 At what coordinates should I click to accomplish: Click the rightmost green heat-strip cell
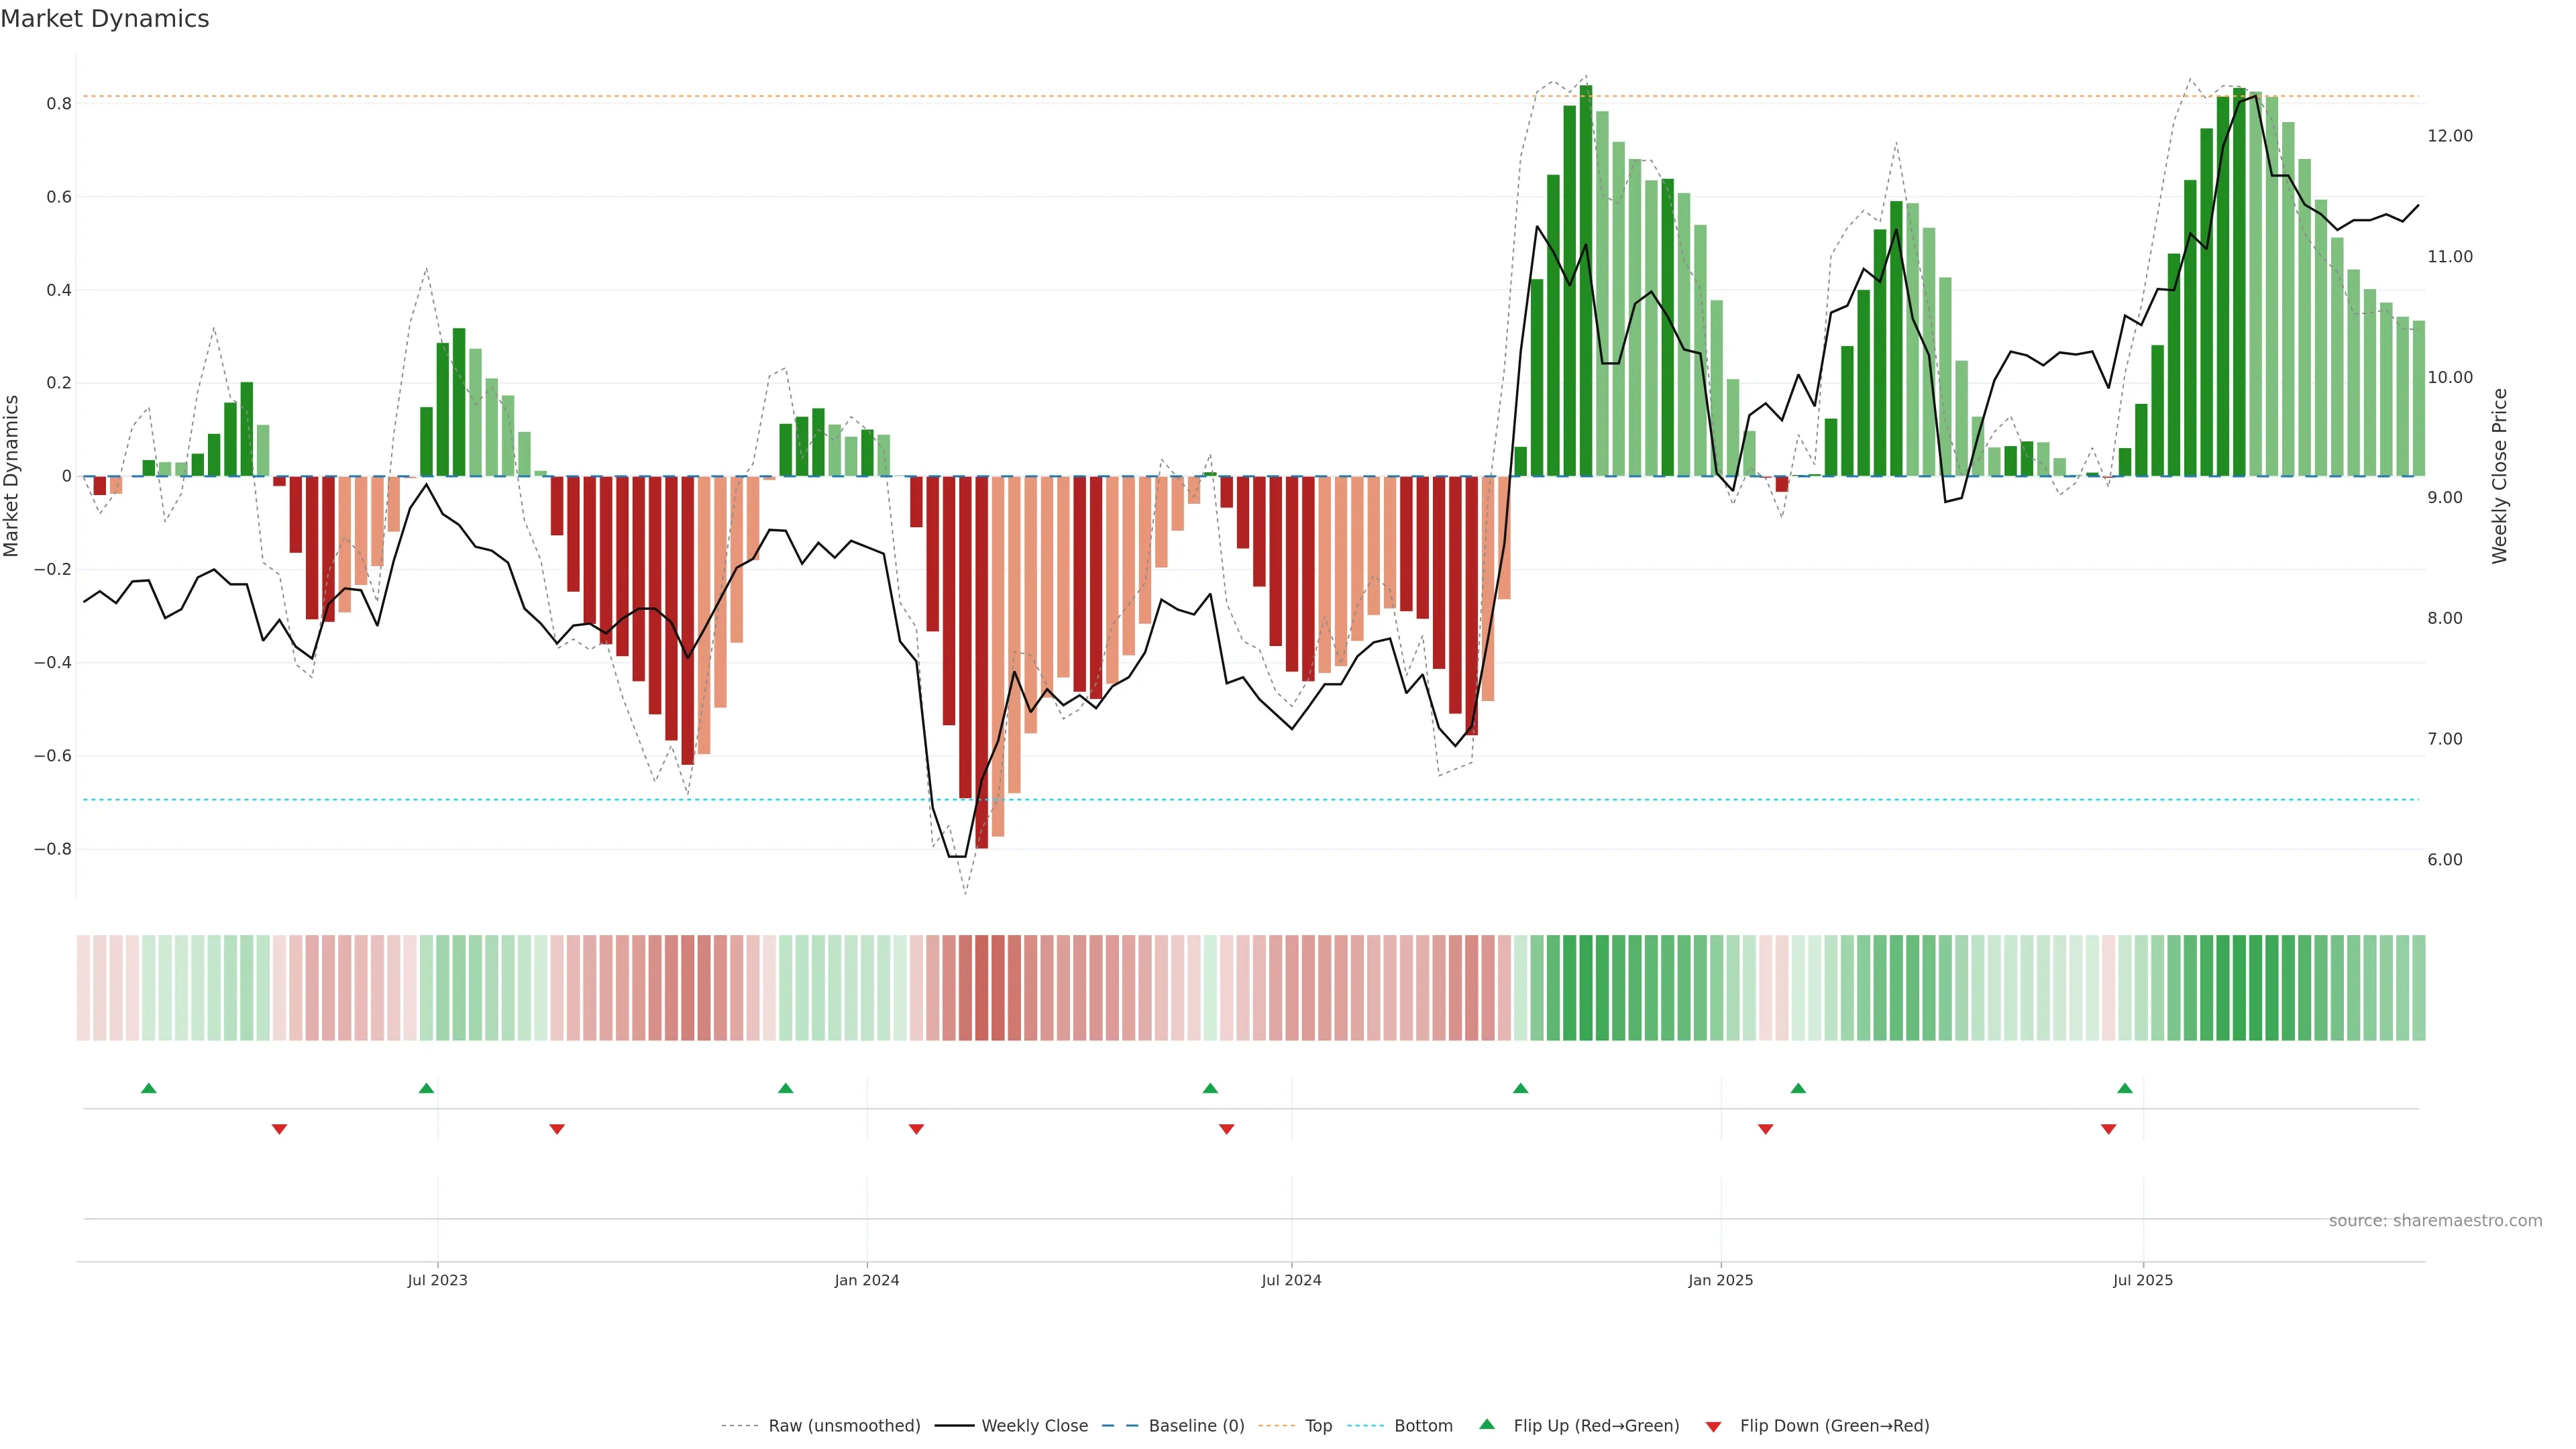click(x=2418, y=988)
